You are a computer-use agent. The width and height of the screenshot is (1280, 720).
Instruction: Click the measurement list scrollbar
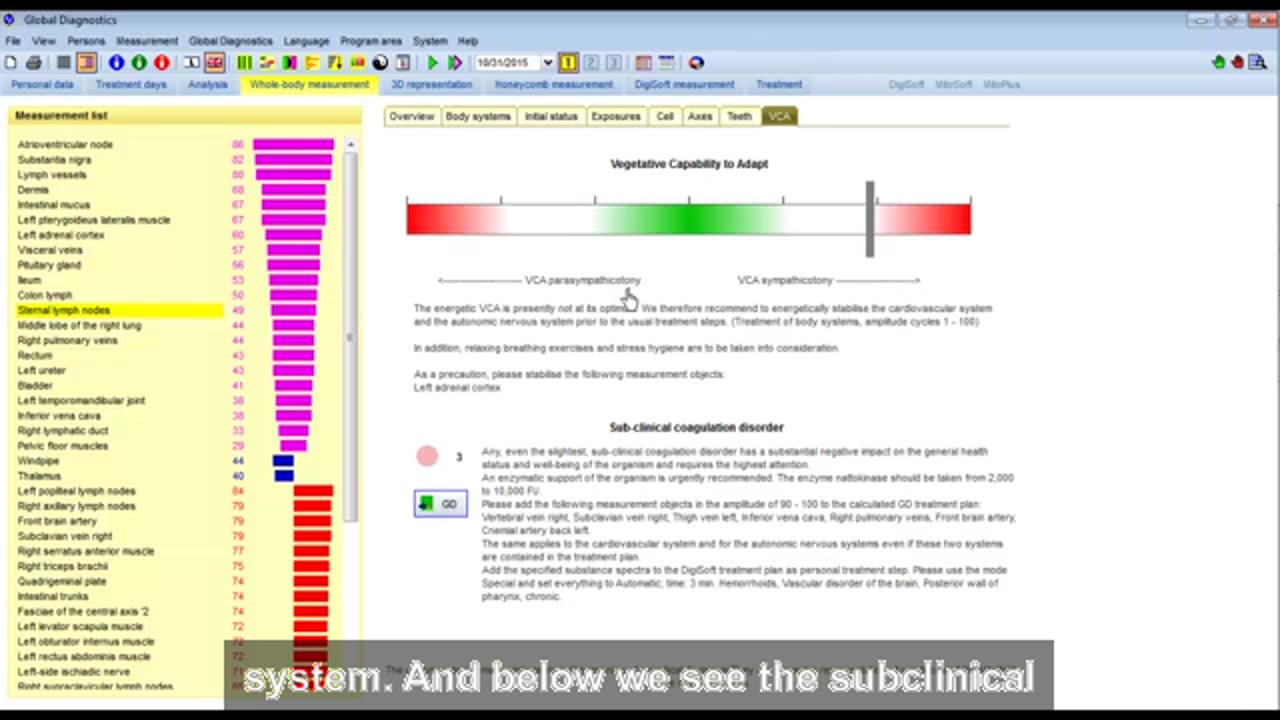coord(350,335)
